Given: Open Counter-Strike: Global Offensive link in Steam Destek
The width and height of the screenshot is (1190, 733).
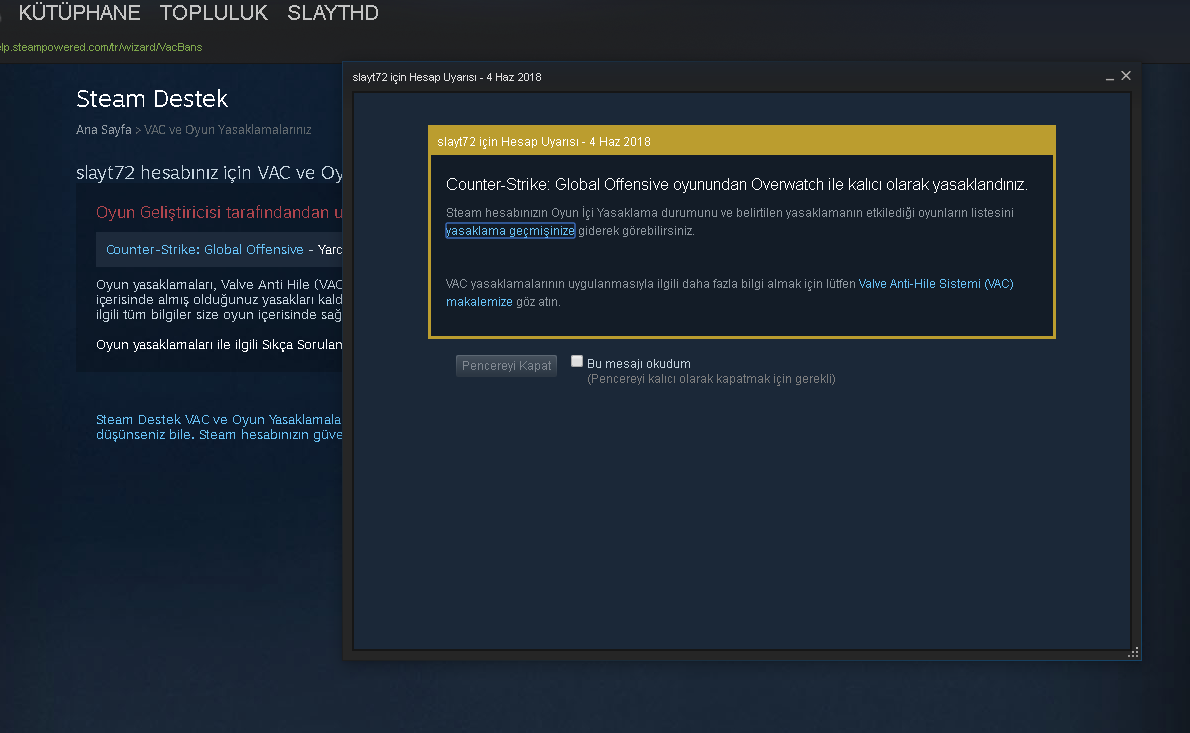Looking at the screenshot, I should click(x=204, y=250).
